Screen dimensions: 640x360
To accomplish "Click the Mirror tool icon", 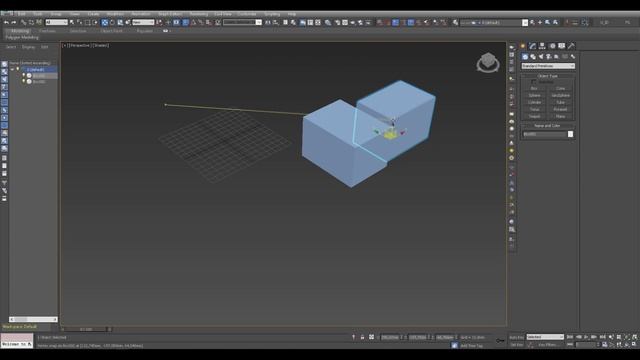I will pos(268,22).
